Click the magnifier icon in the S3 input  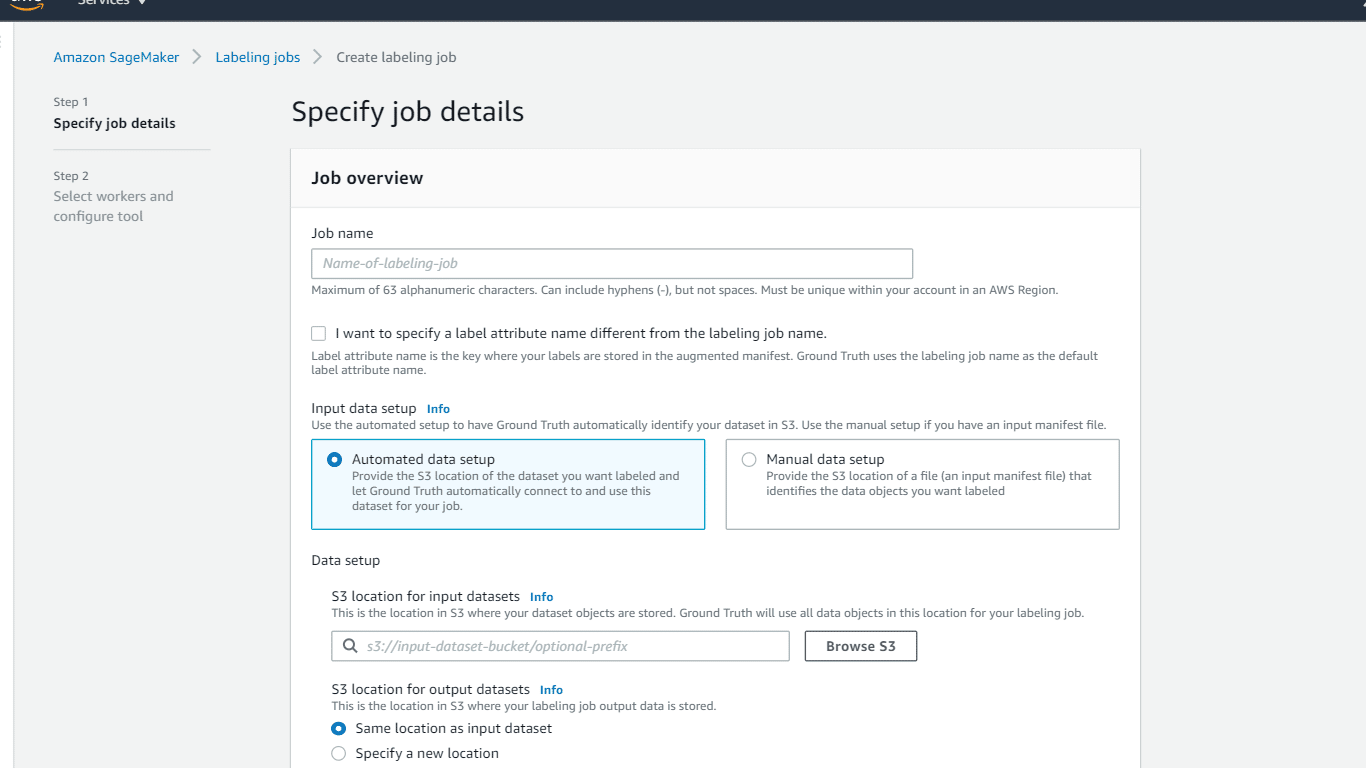[x=348, y=646]
